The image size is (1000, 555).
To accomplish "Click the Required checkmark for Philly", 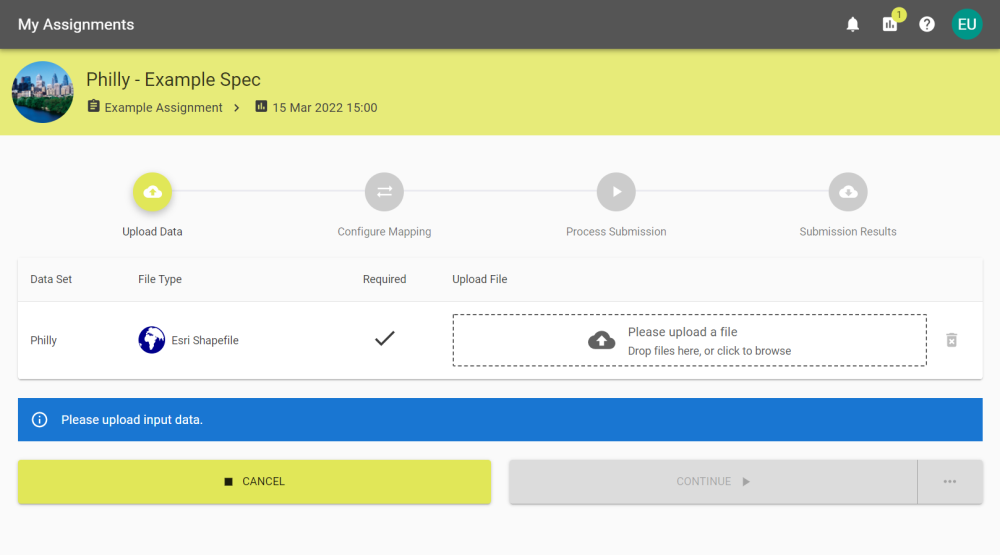I will coord(385,339).
